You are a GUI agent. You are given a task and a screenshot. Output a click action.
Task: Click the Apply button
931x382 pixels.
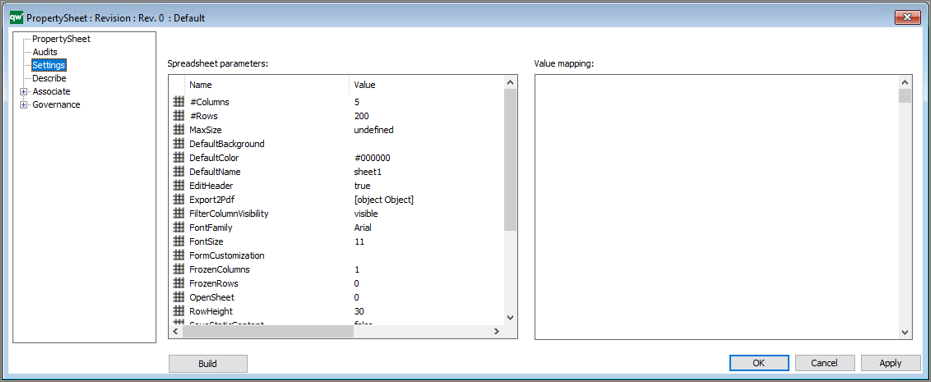tap(890, 363)
